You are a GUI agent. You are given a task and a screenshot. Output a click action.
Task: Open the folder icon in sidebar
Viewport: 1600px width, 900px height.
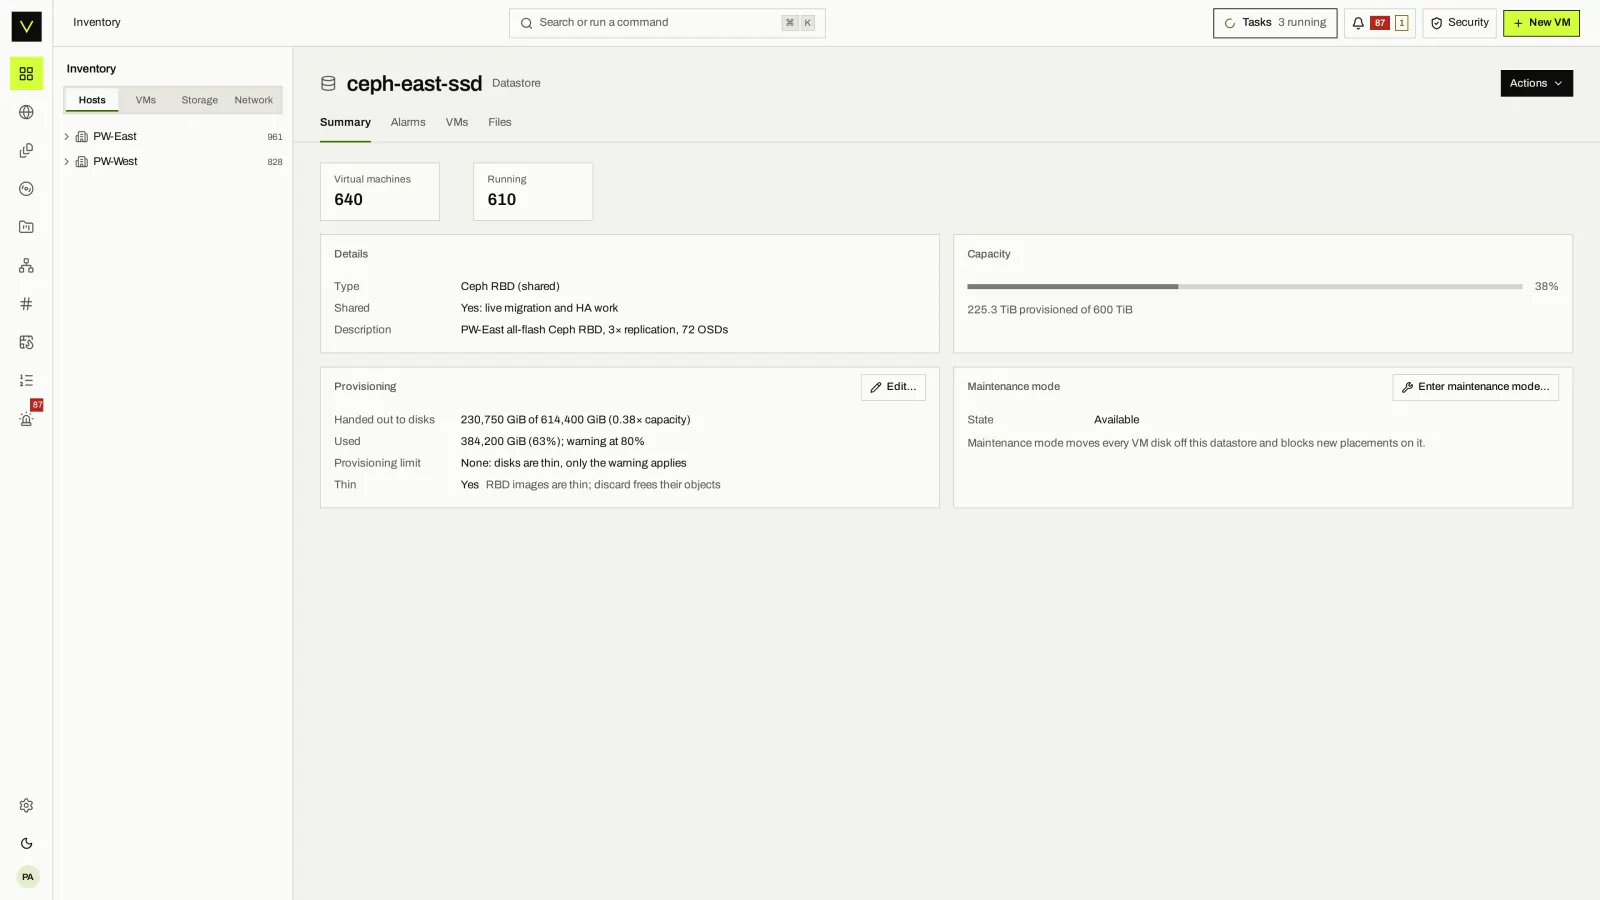(x=26, y=227)
